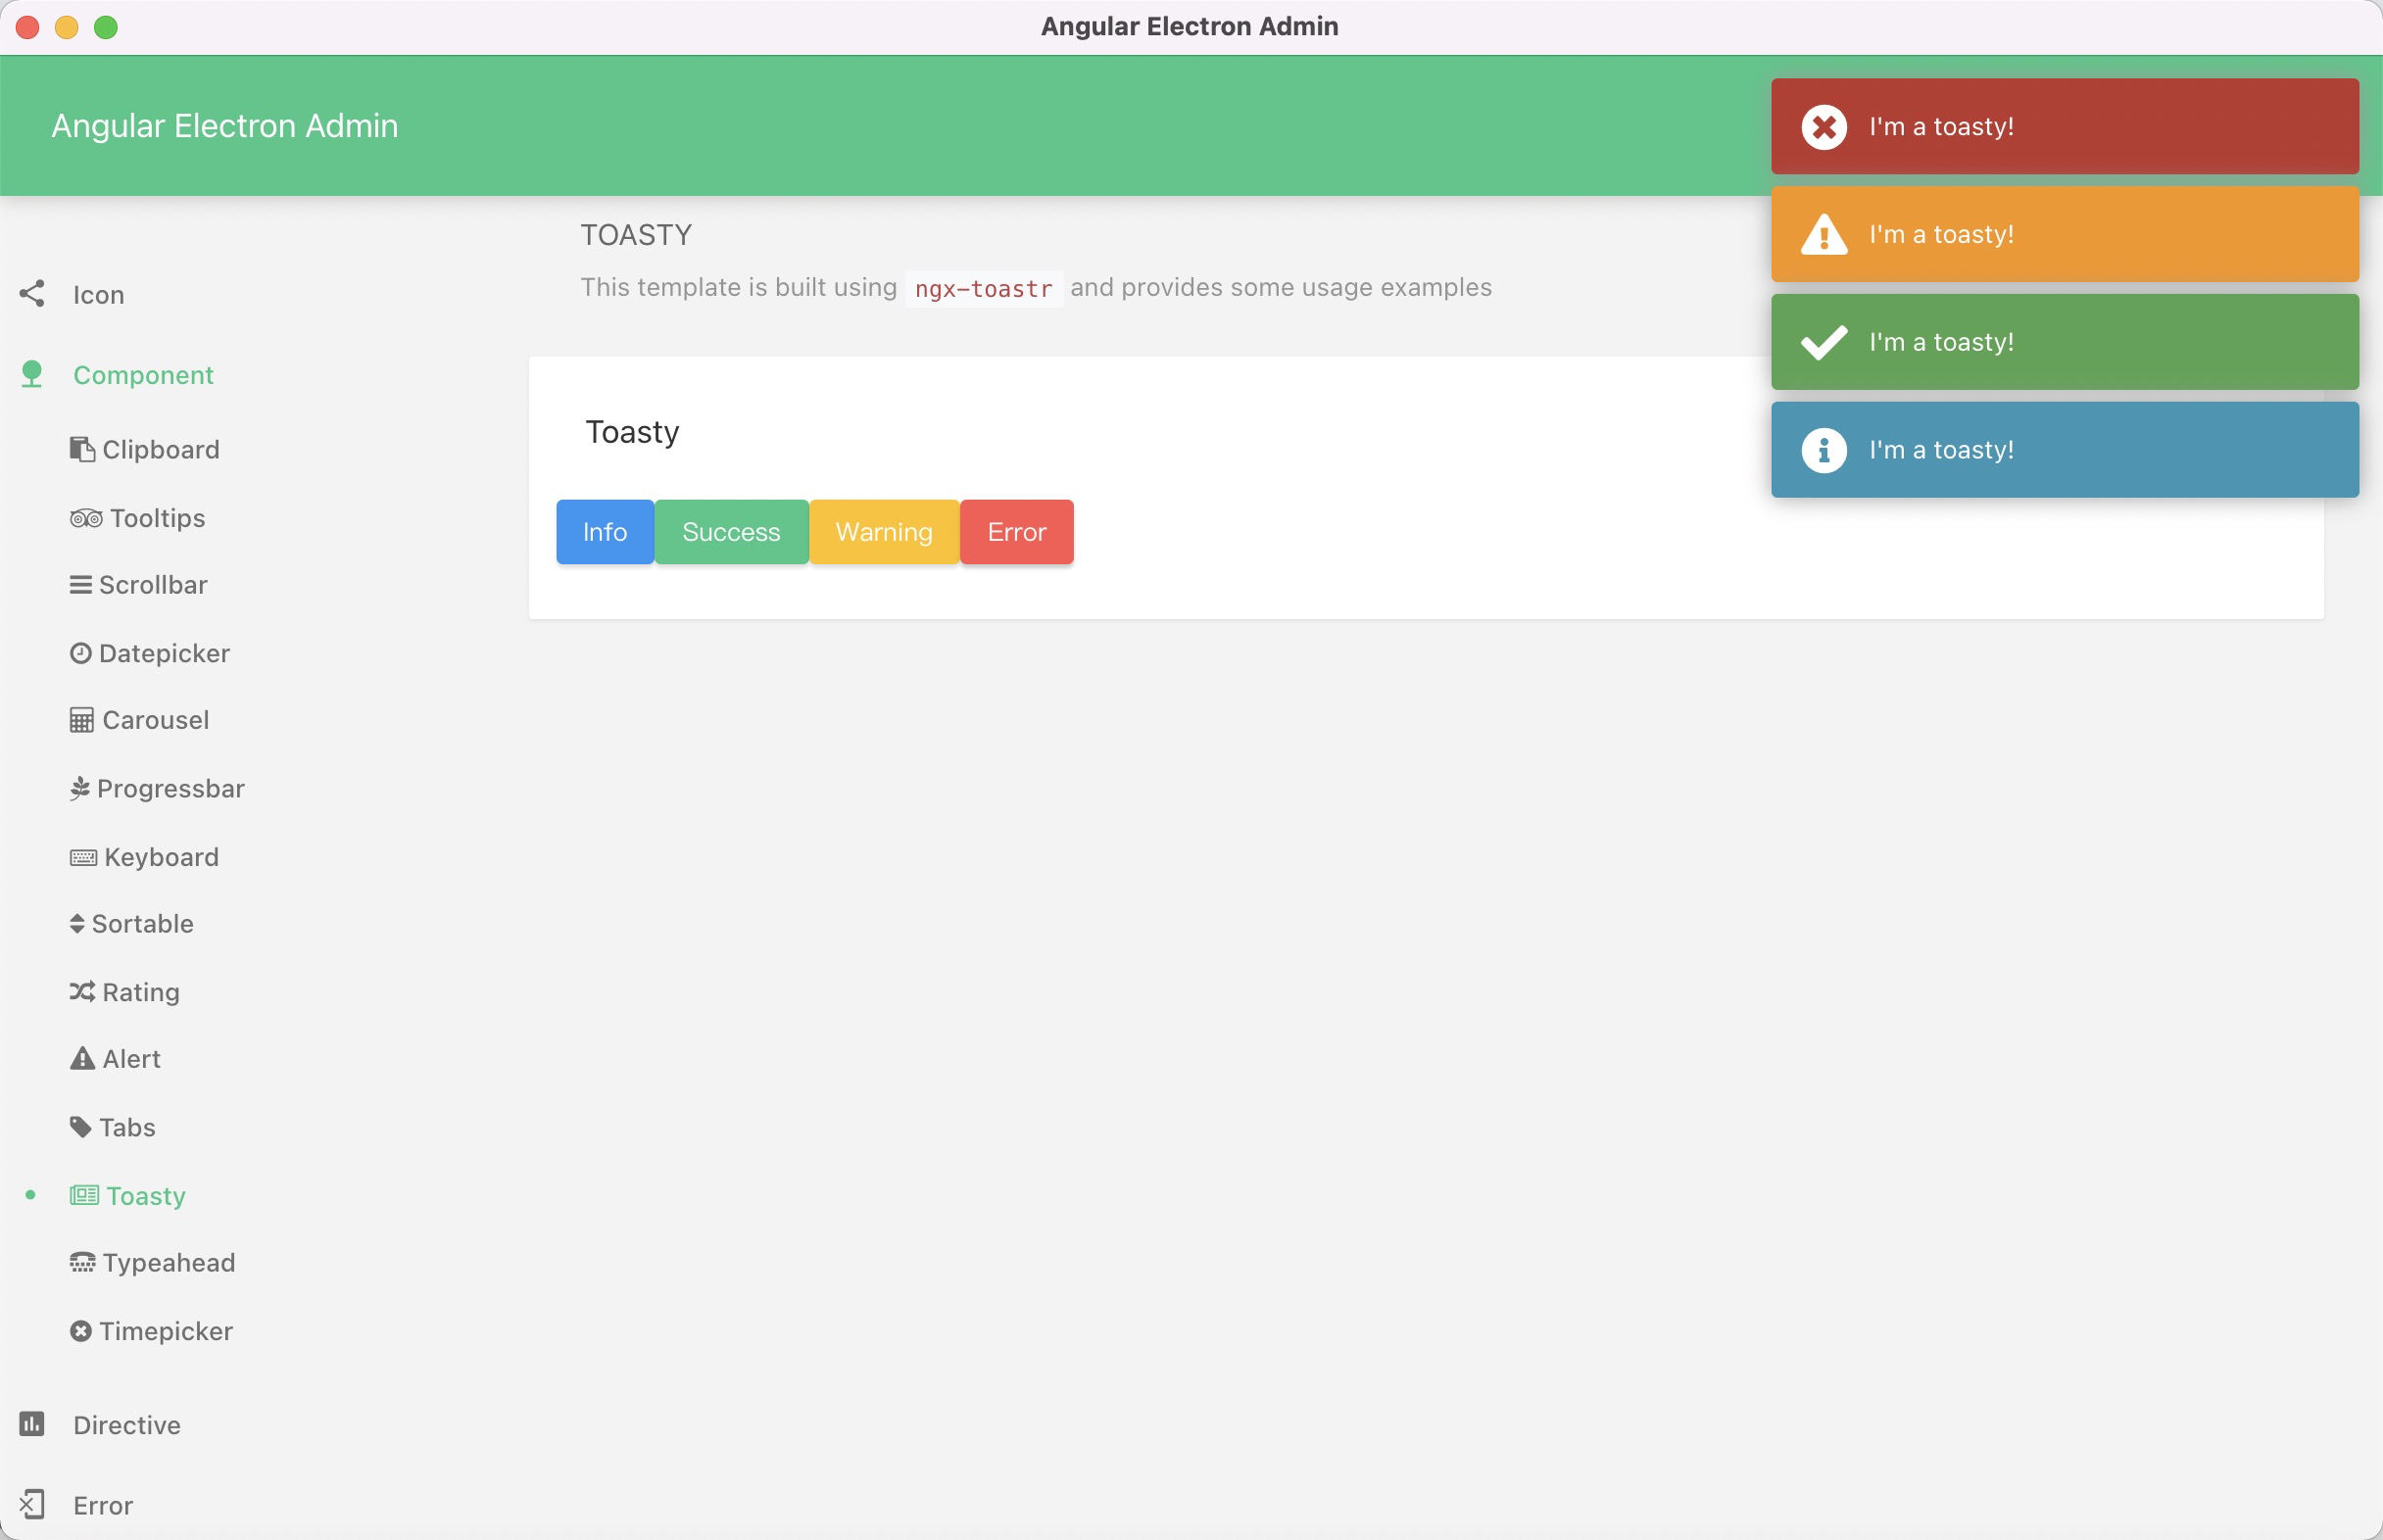The width and height of the screenshot is (2383, 1540).
Task: Toggle the Component section expand
Action: click(x=142, y=375)
